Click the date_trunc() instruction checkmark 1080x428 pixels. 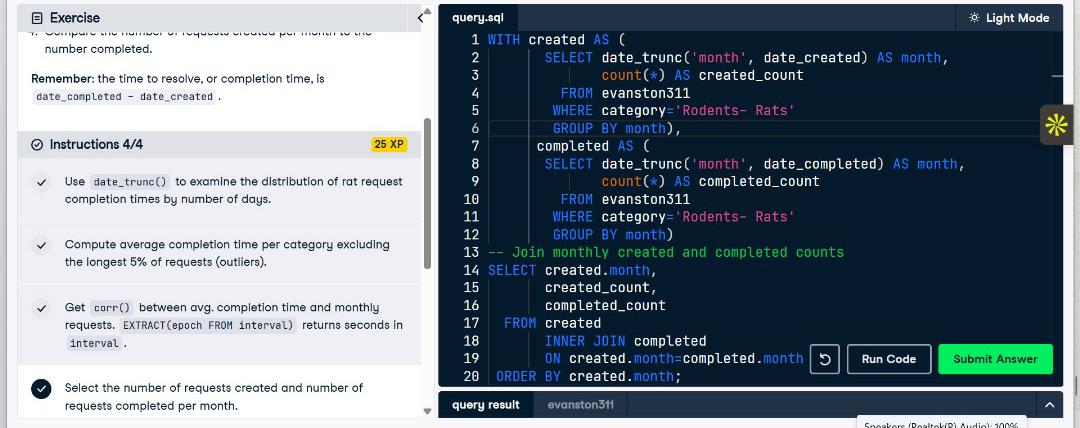point(41,182)
